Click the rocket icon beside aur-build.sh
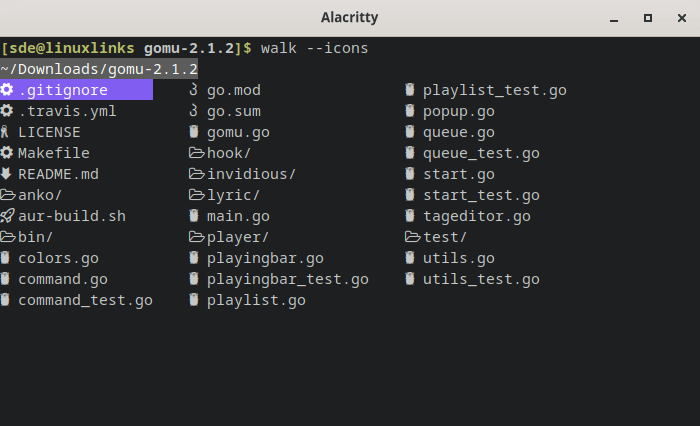The width and height of the screenshot is (700, 426). [7, 216]
